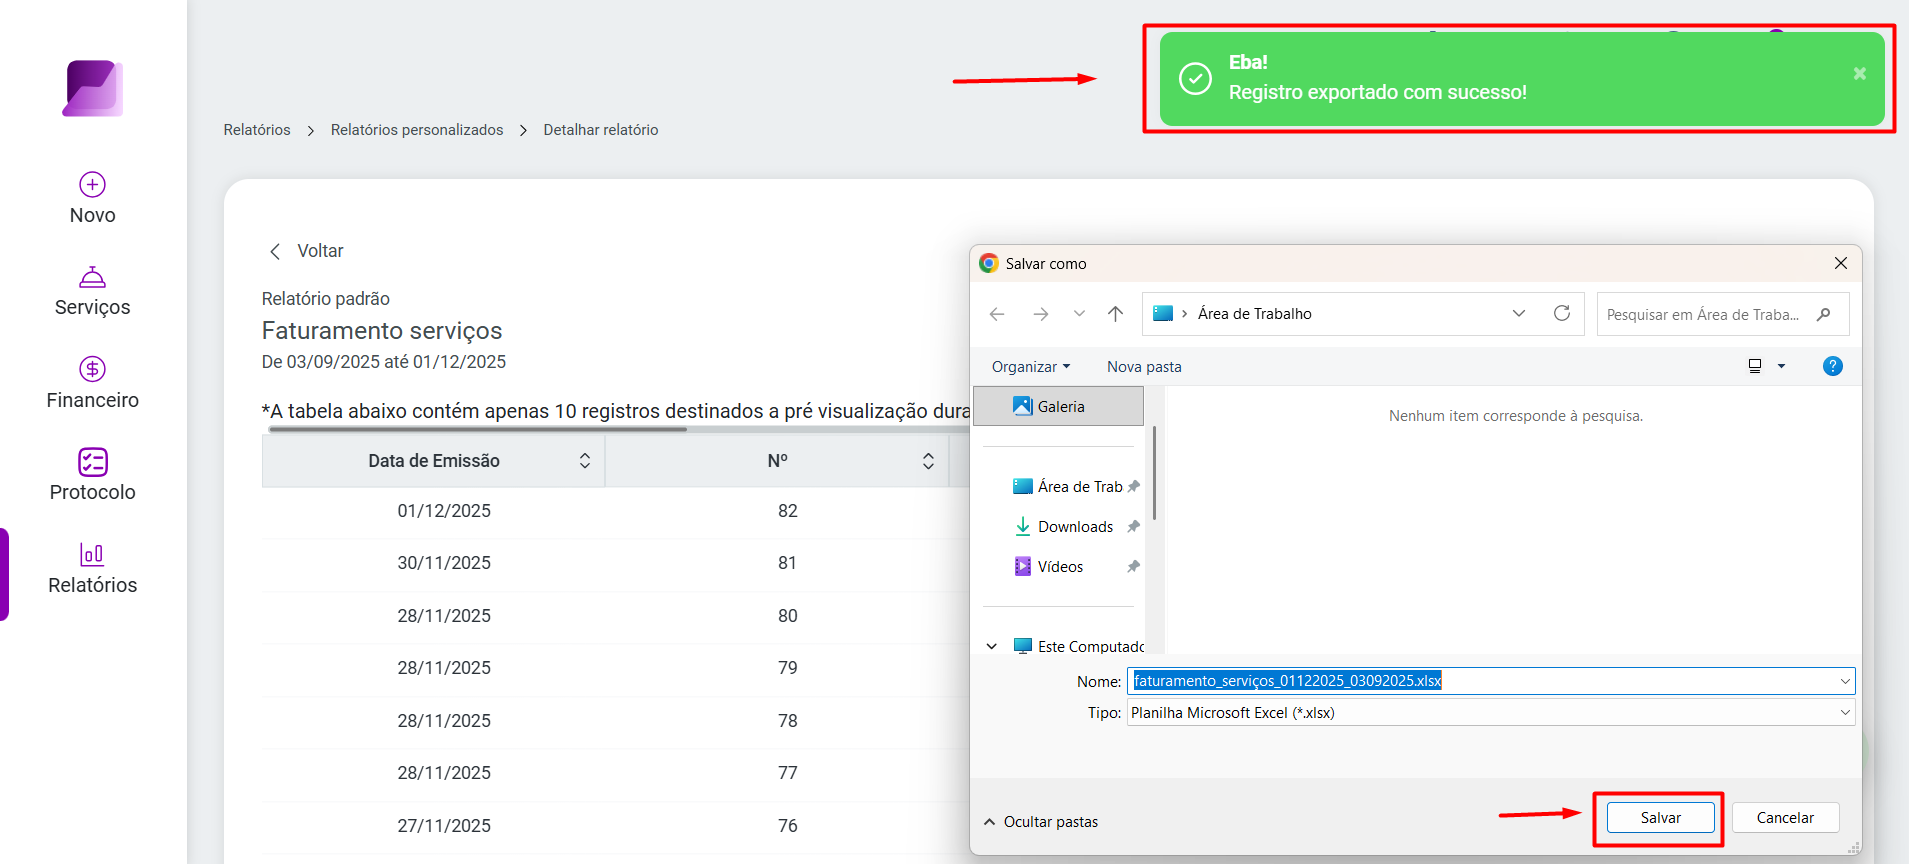1909x864 pixels.
Task: Open the Nome field dropdown arrow
Action: (x=1845, y=681)
